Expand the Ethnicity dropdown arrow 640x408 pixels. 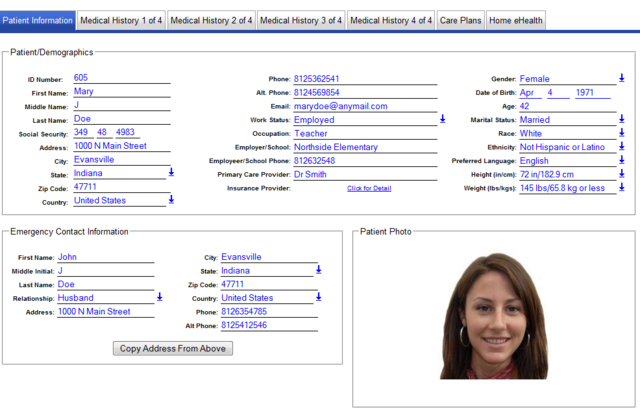click(x=622, y=146)
